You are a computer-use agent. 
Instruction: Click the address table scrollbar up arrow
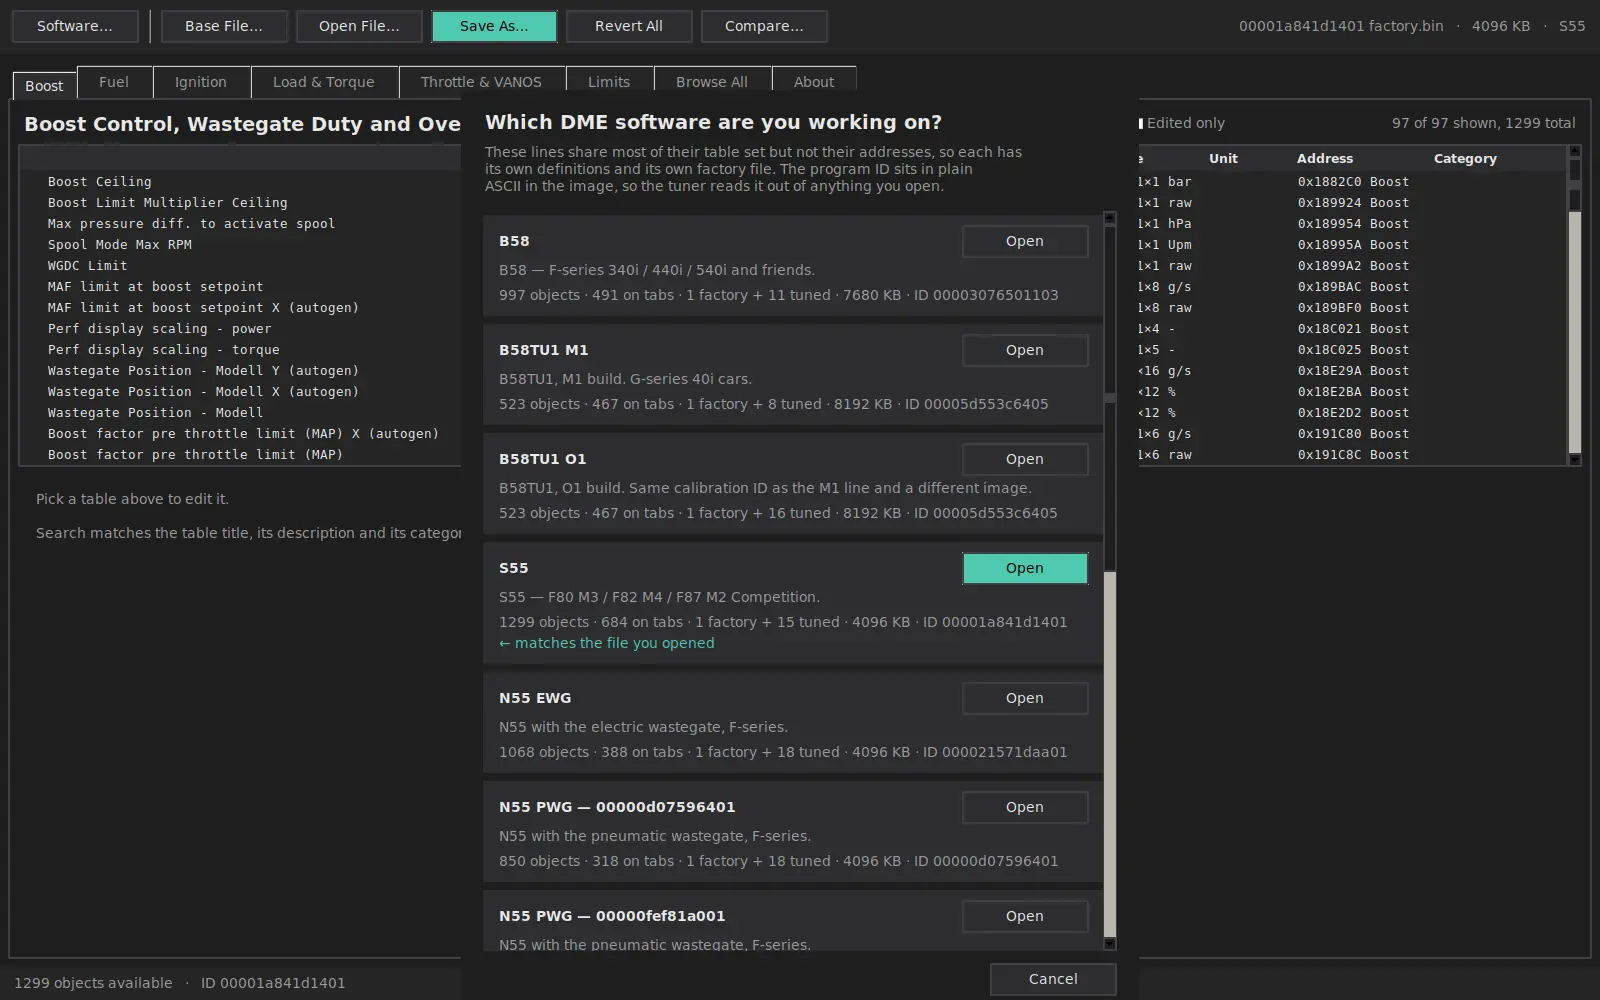coord(1575,151)
